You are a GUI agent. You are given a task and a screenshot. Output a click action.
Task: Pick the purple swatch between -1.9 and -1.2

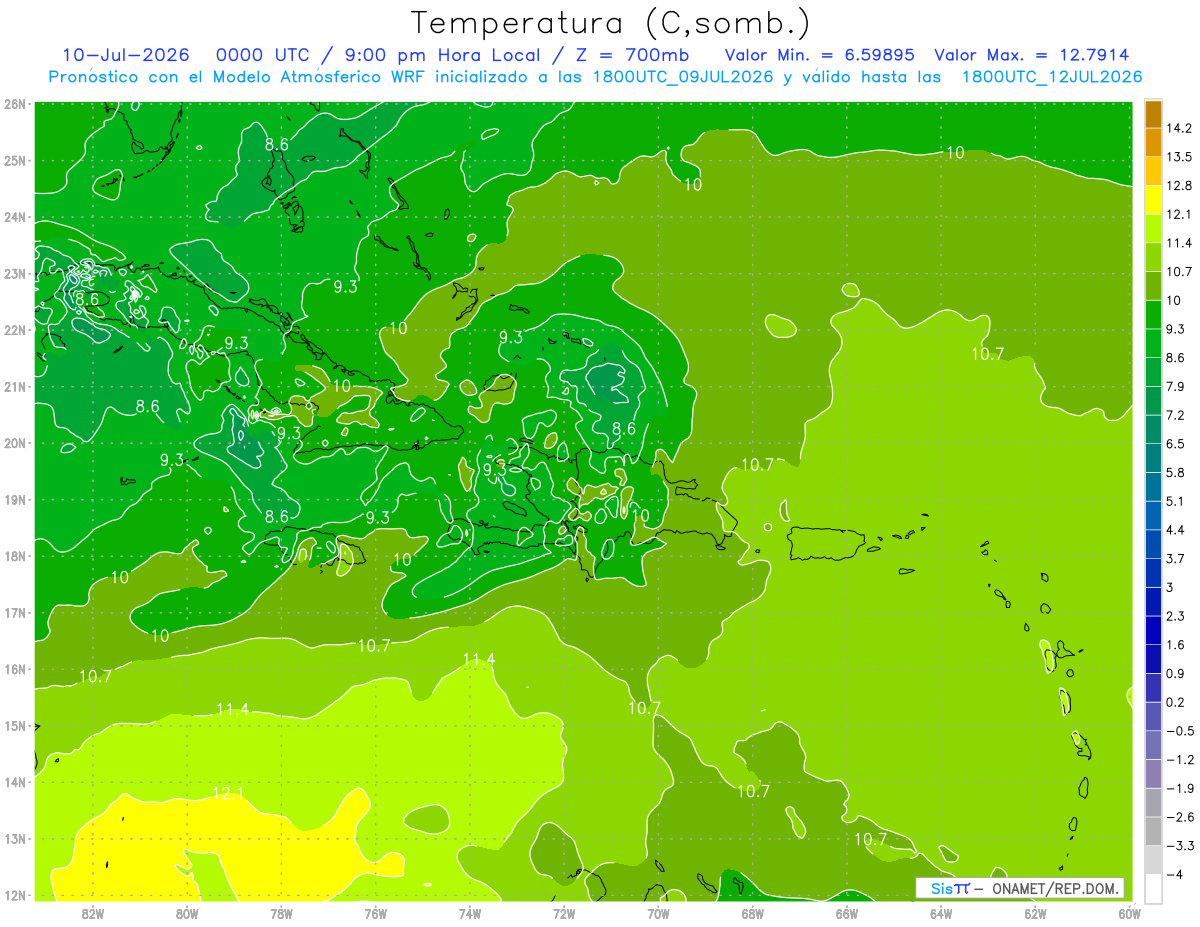coord(1153,774)
